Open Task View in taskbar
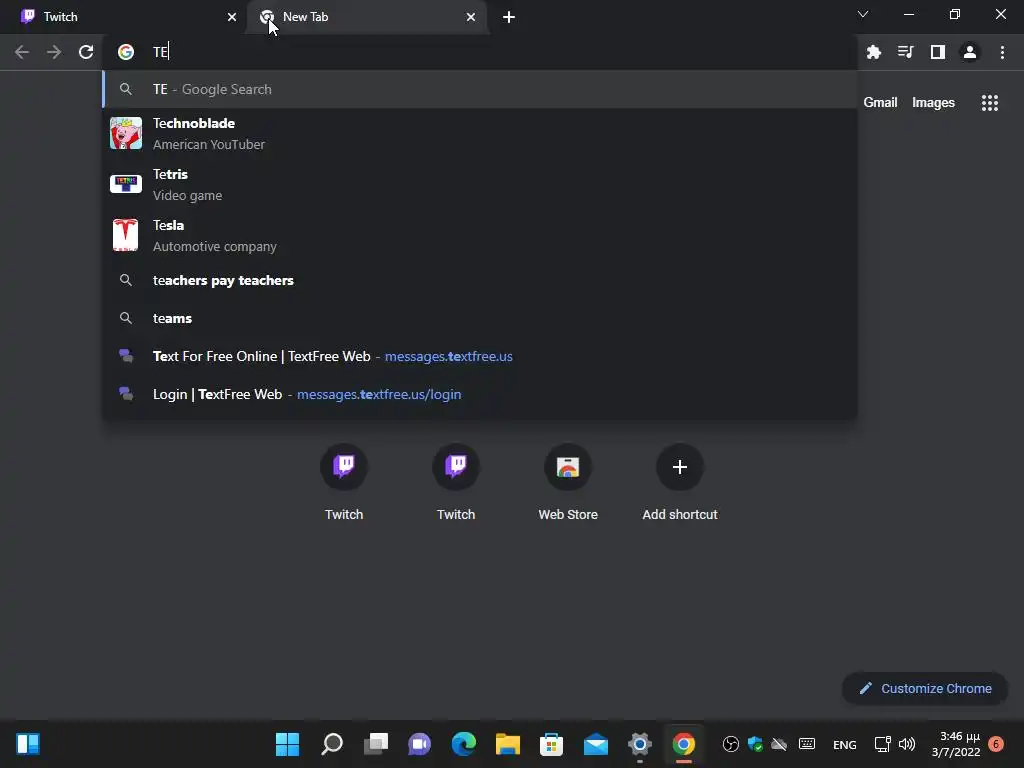 click(376, 744)
